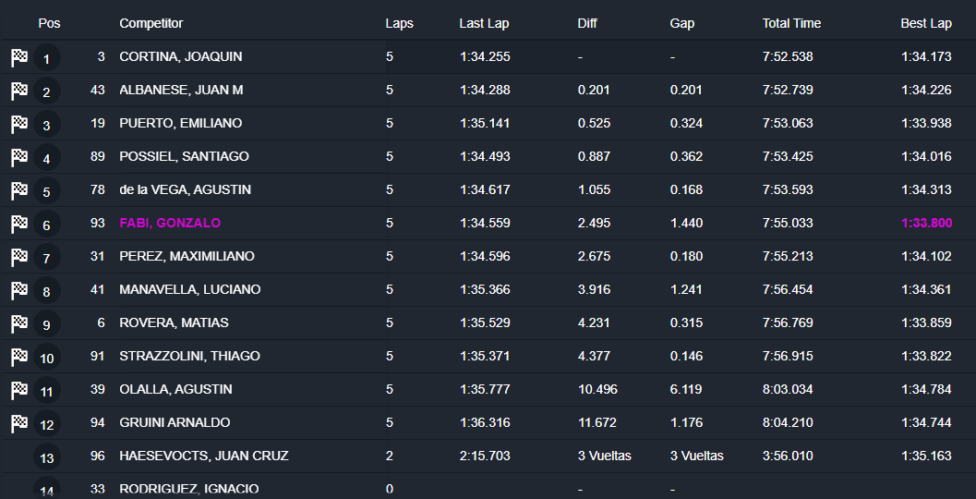This screenshot has width=976, height=499.
Task: Click the checkered flag next to ALBANESE, JUAN M
Action: click(19, 91)
